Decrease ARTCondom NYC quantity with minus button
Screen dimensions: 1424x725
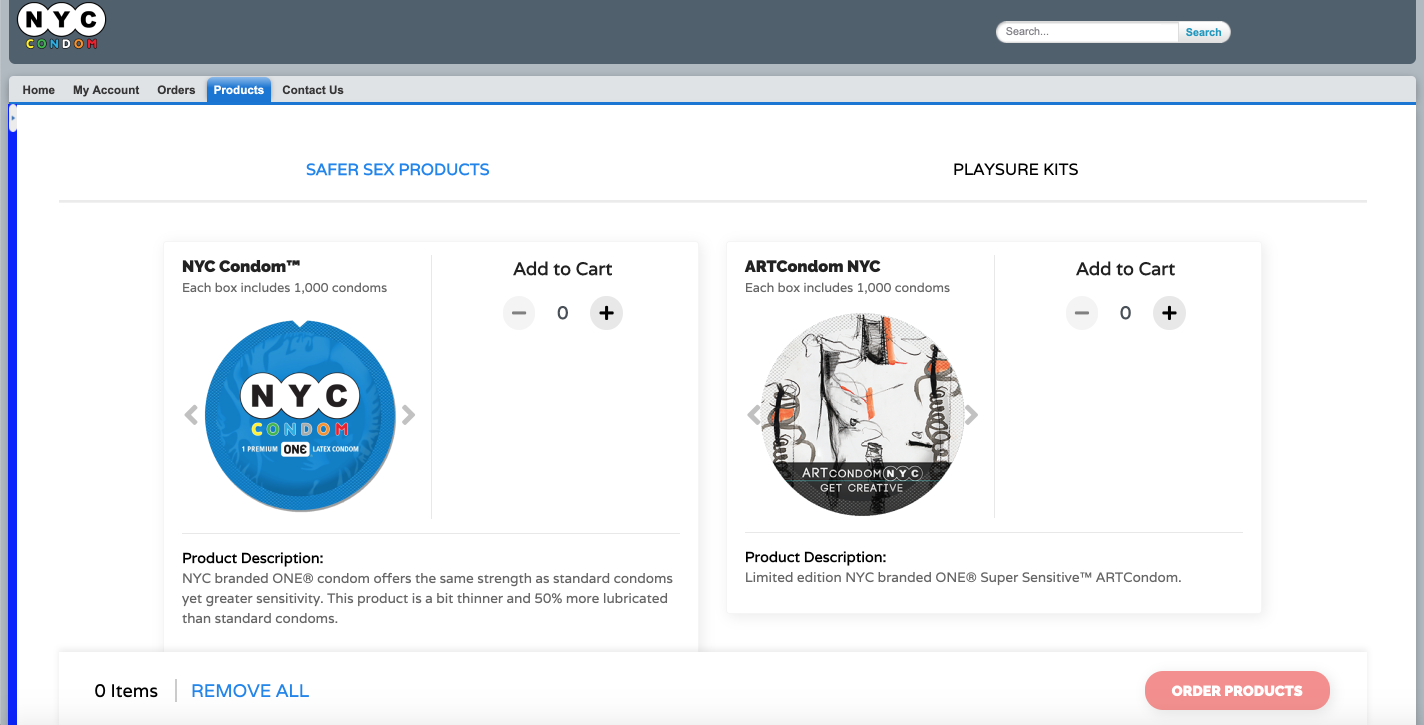1082,313
